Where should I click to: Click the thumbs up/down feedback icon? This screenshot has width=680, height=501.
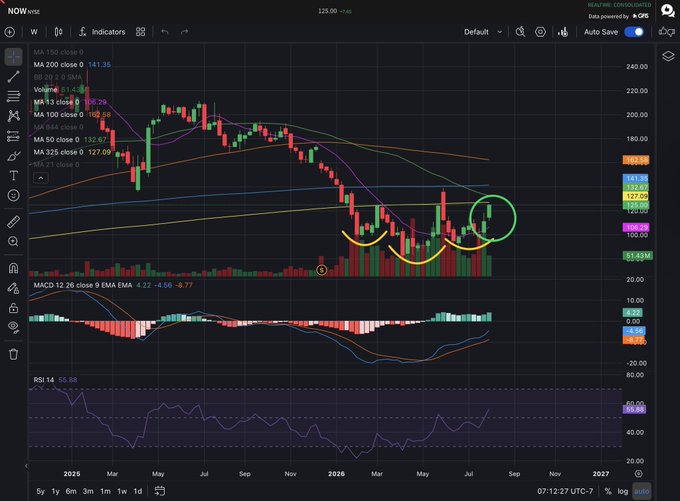667,32
